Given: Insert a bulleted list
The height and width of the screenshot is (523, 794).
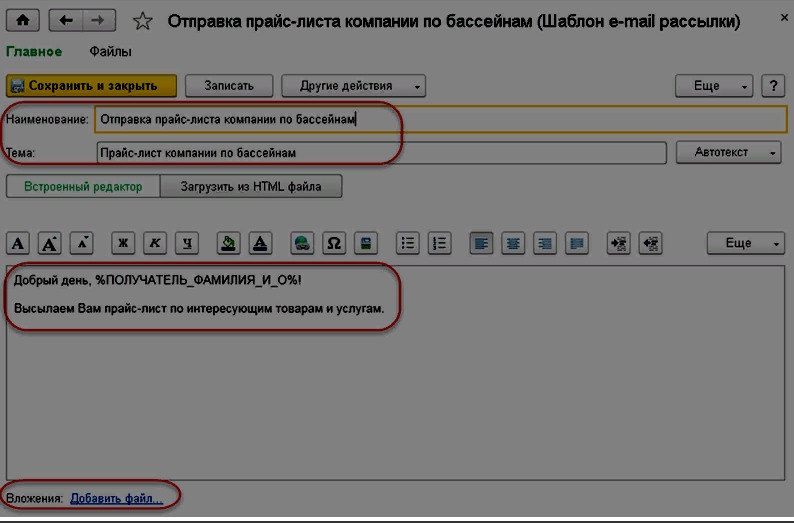Looking at the screenshot, I should click(408, 242).
